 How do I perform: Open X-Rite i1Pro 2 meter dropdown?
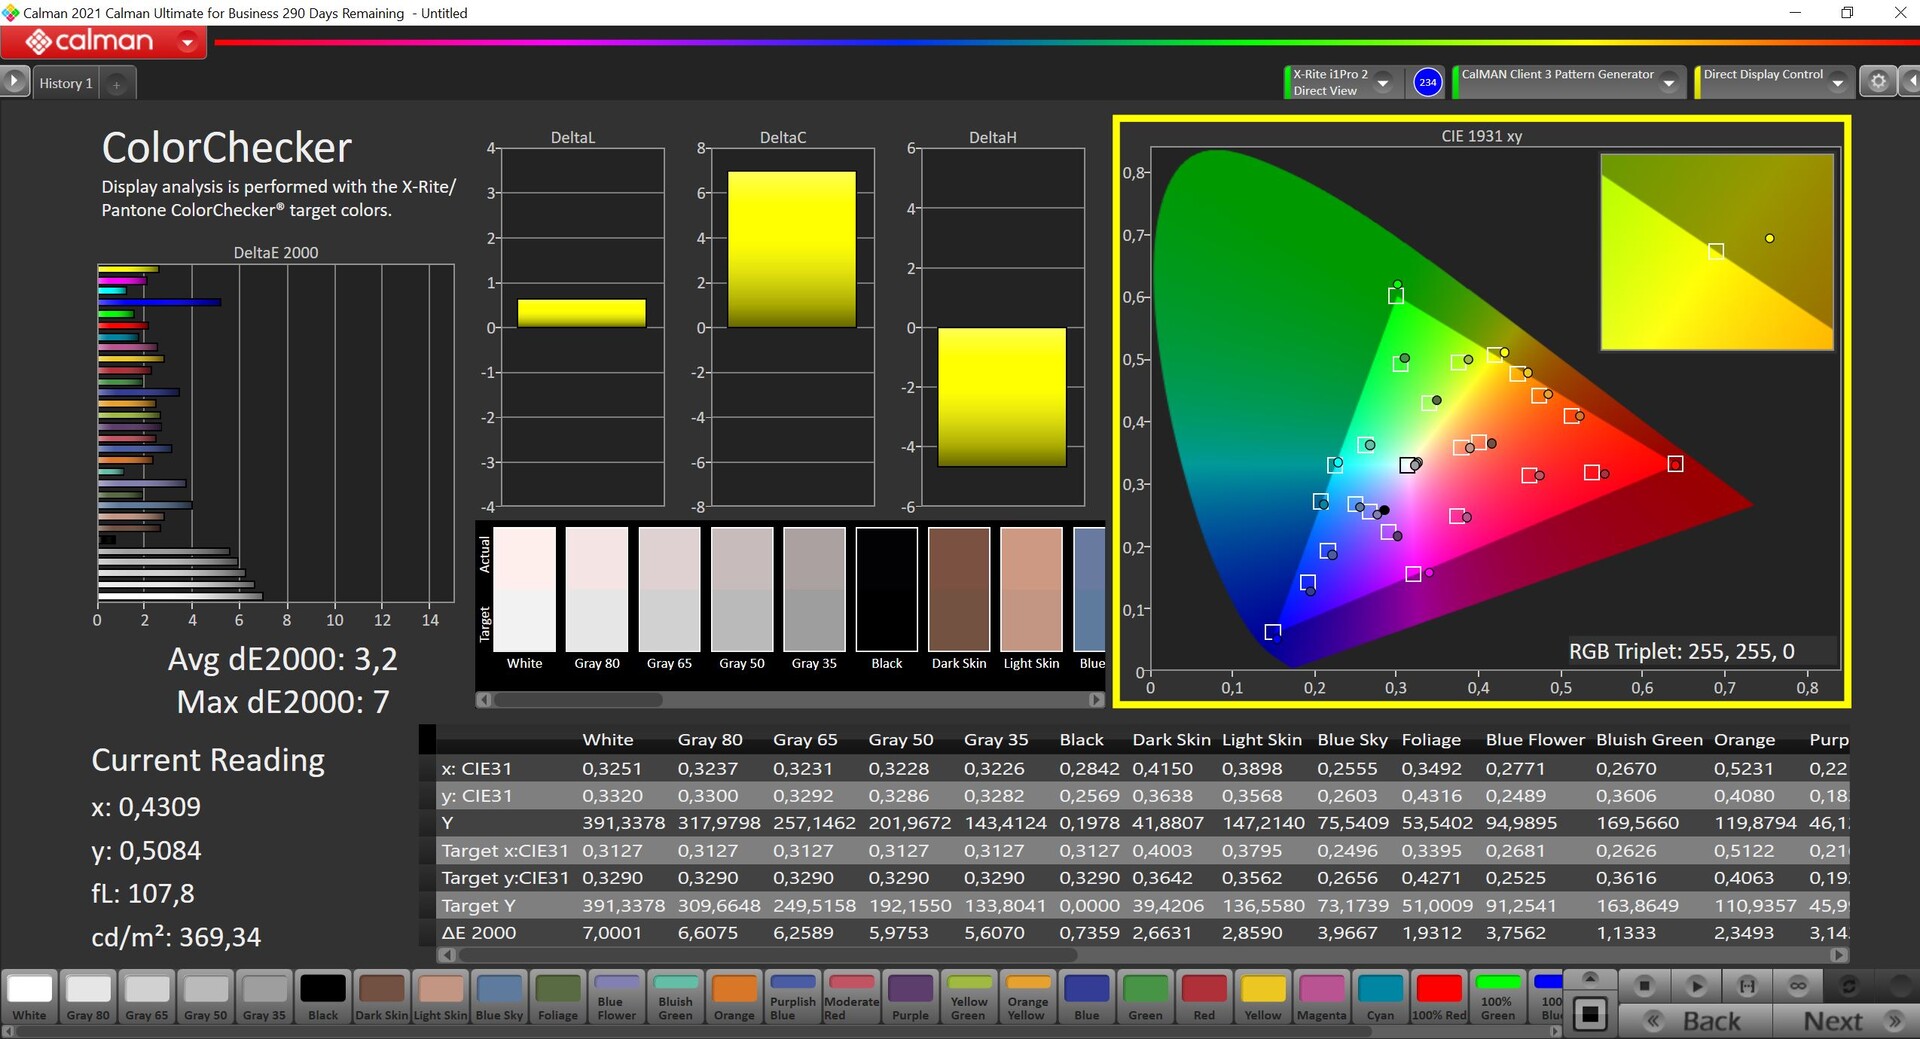click(1383, 83)
